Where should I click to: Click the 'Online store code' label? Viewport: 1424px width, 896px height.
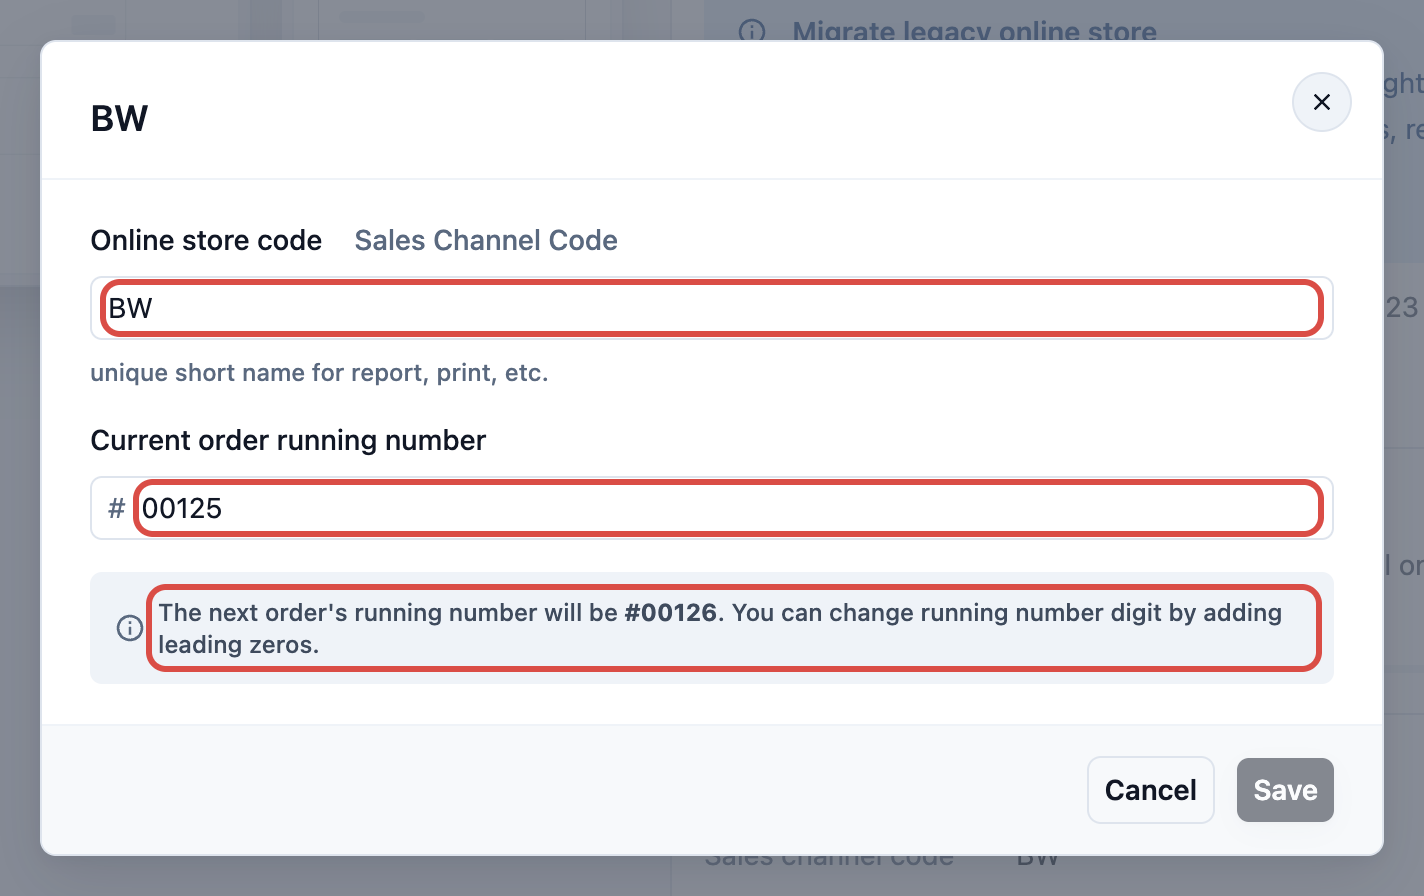point(206,240)
